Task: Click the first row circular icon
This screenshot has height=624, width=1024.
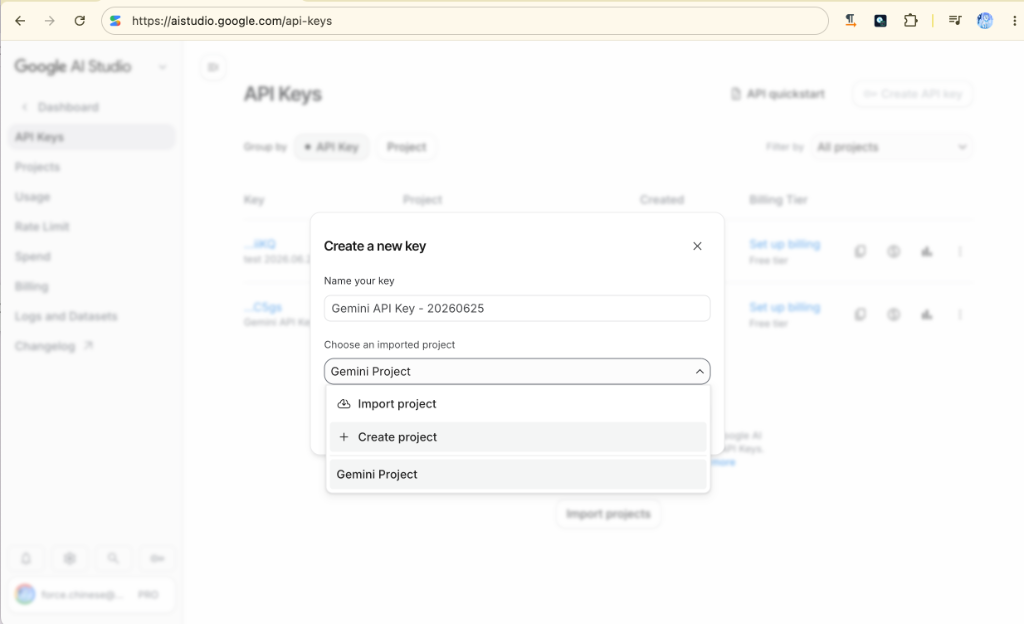Action: 893,251
